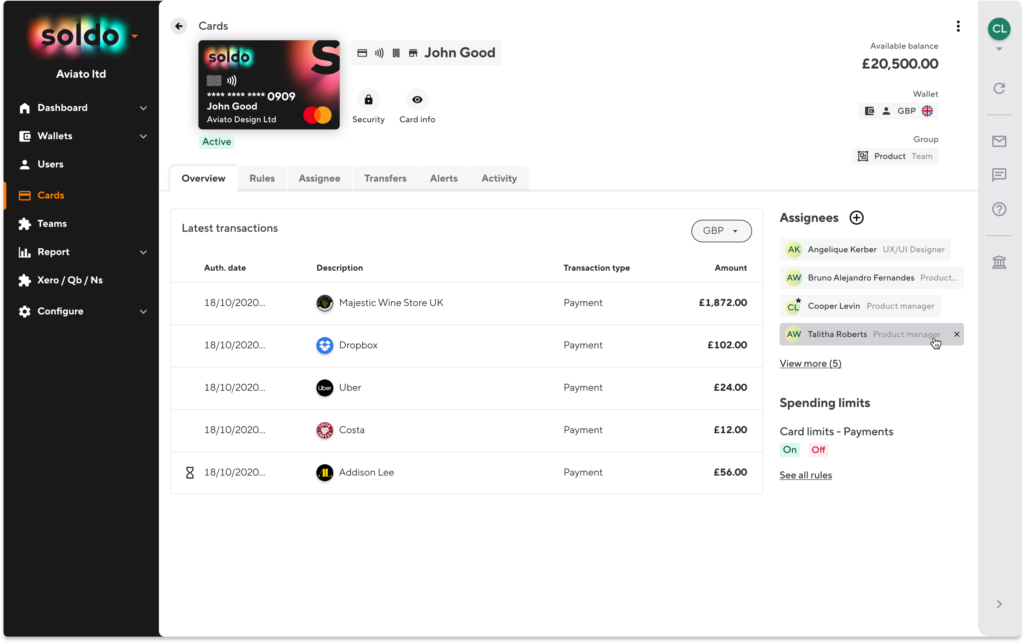This screenshot has width=1024, height=643.
Task: Click the bank icon in the right rail
Action: [998, 261]
